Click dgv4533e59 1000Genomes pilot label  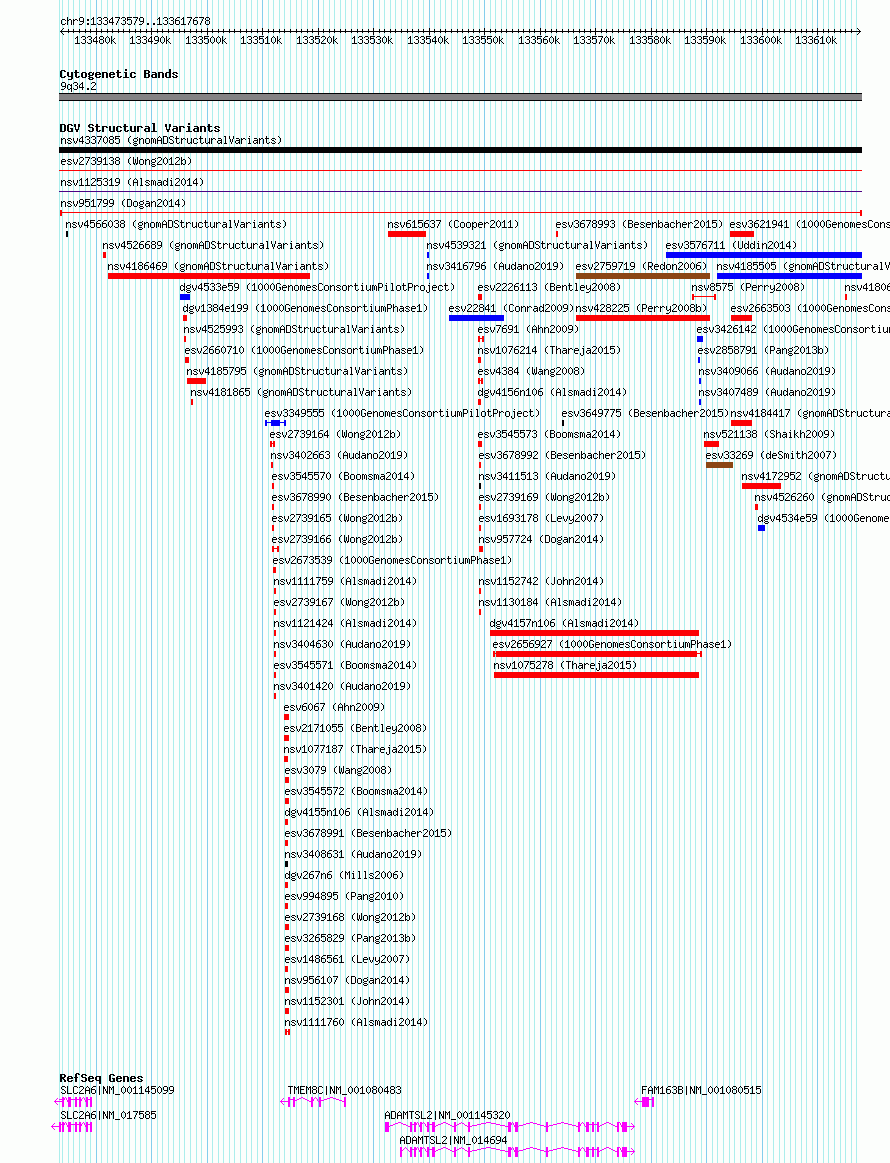click(317, 287)
